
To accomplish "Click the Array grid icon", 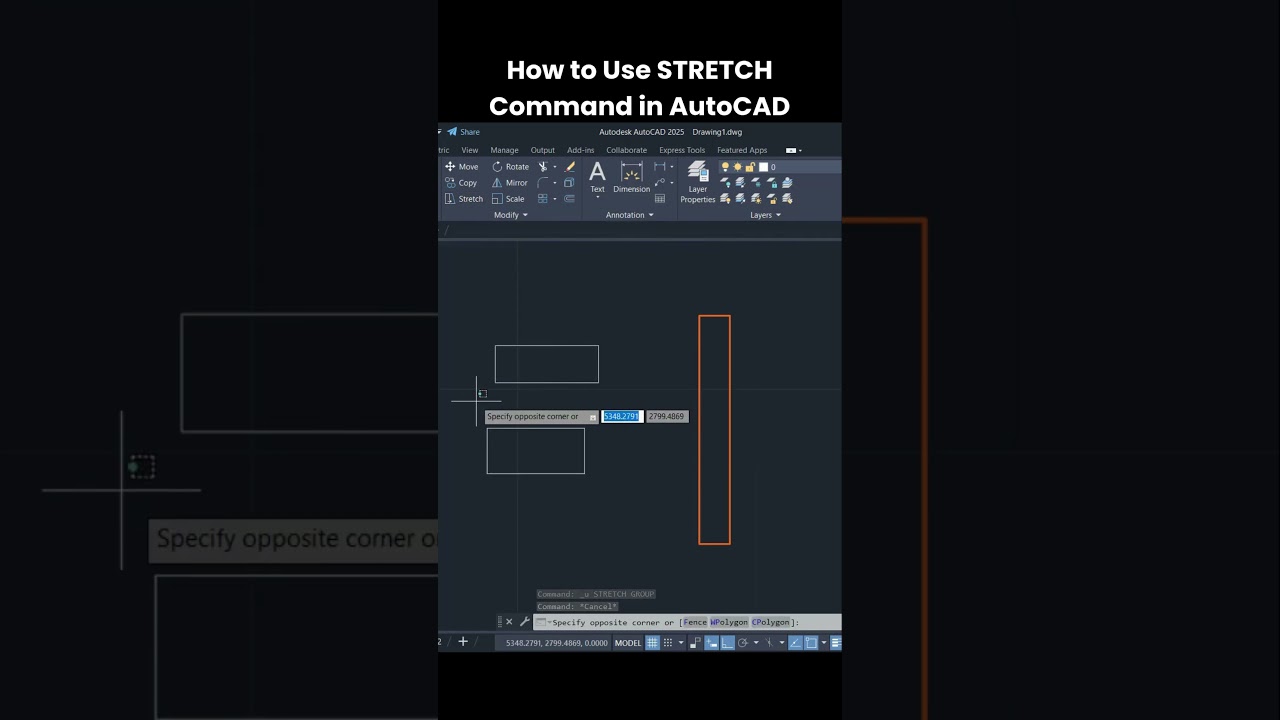I will [543, 199].
